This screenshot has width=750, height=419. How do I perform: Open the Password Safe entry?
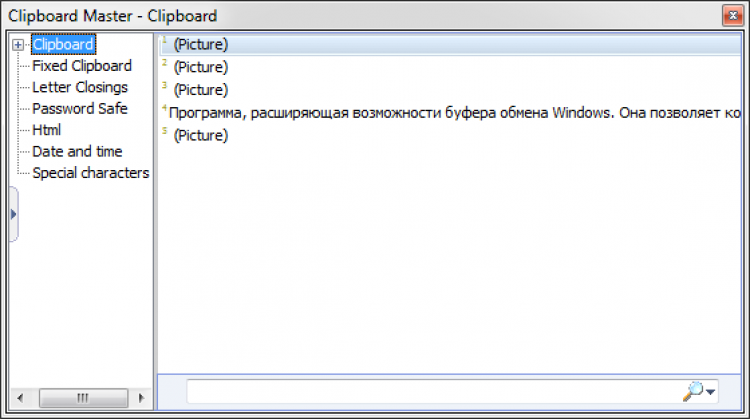[x=80, y=108]
